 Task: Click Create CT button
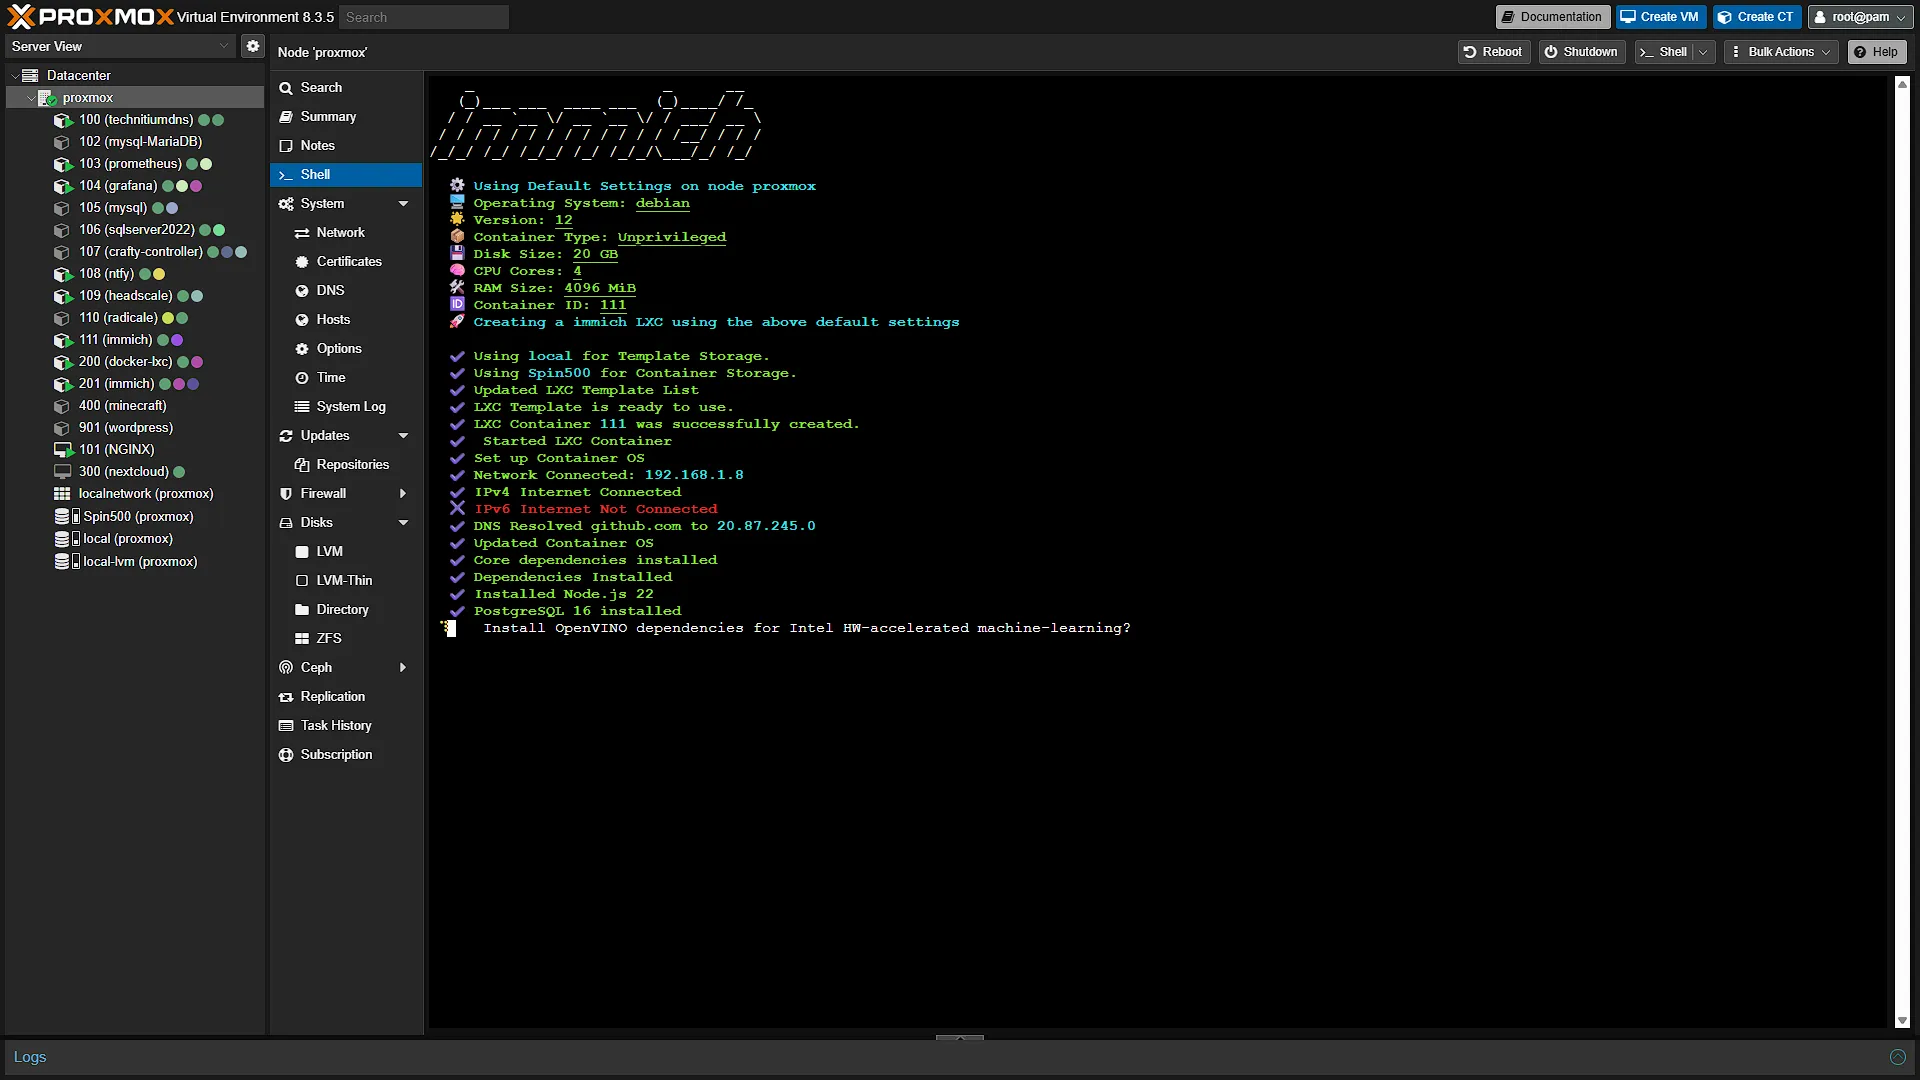(x=1757, y=17)
